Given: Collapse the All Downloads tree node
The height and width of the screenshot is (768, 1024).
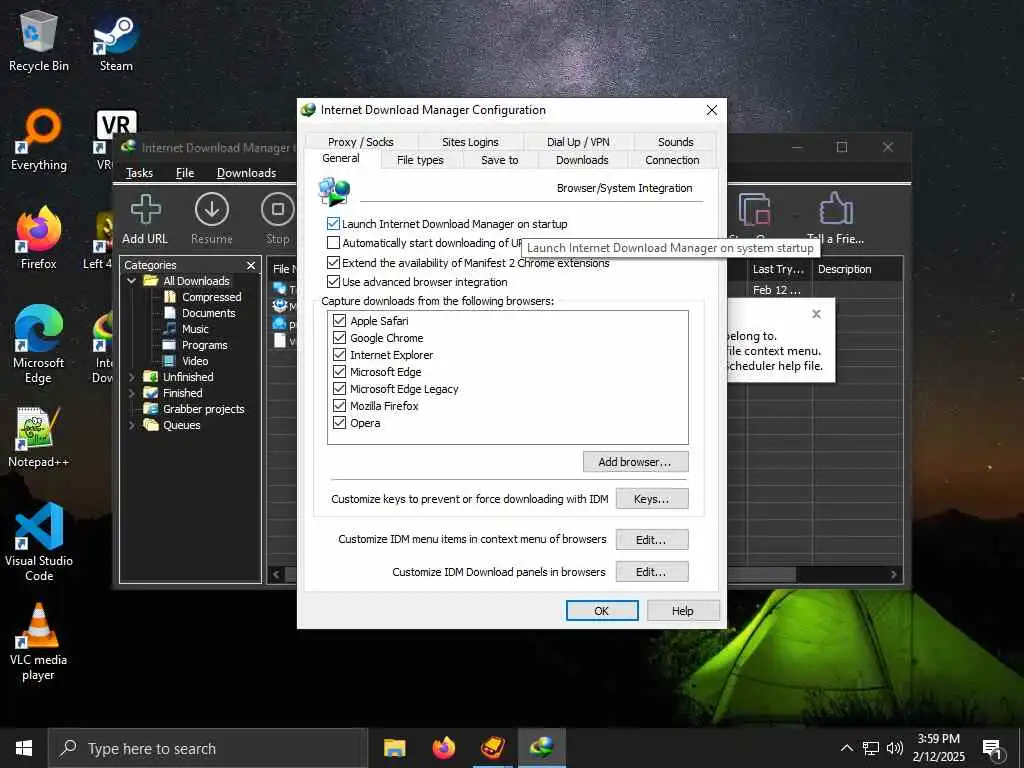Looking at the screenshot, I should (x=131, y=281).
